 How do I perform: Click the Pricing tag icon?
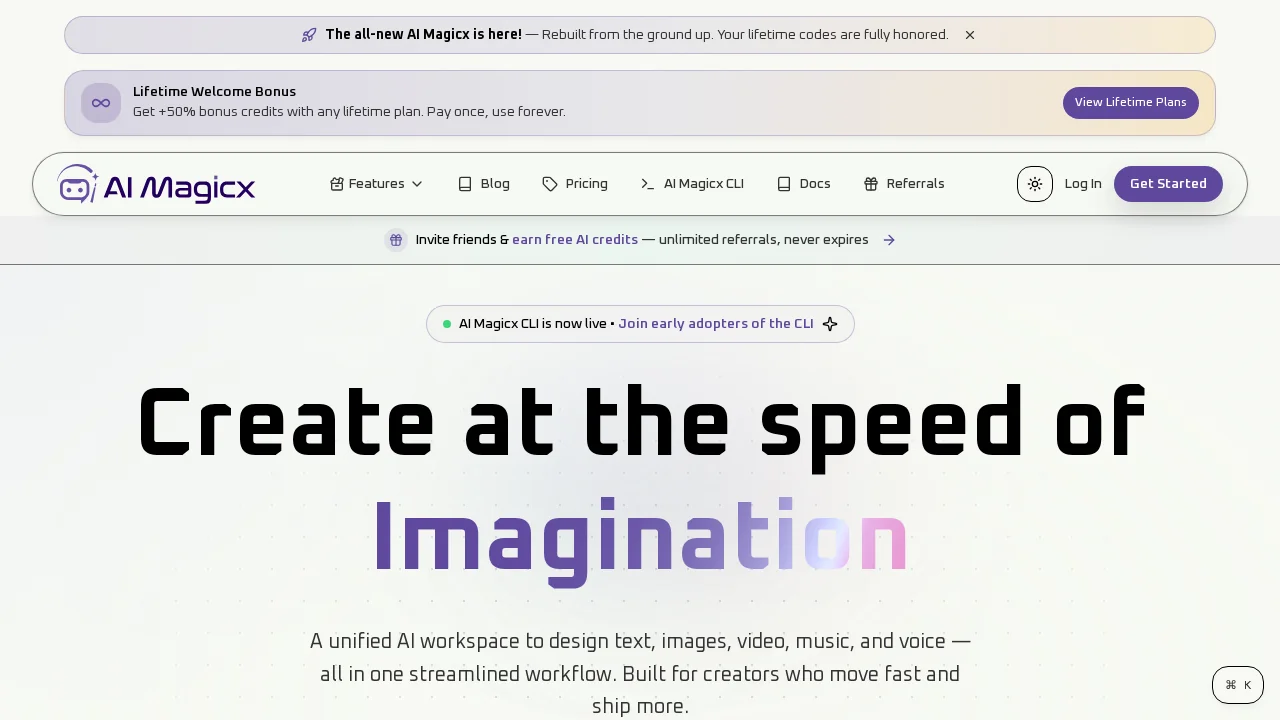[x=550, y=184]
